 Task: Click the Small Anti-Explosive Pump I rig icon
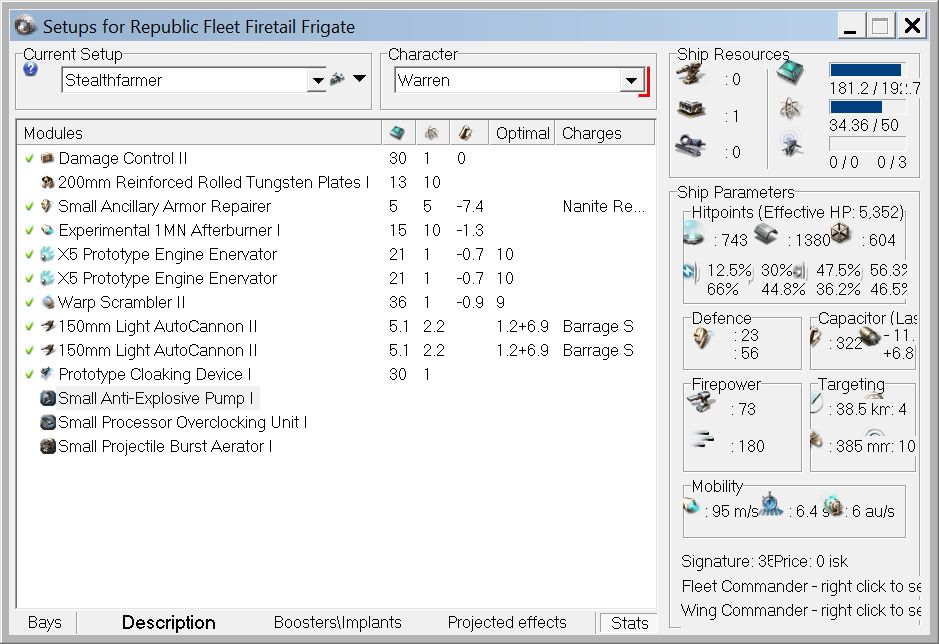pos(48,398)
